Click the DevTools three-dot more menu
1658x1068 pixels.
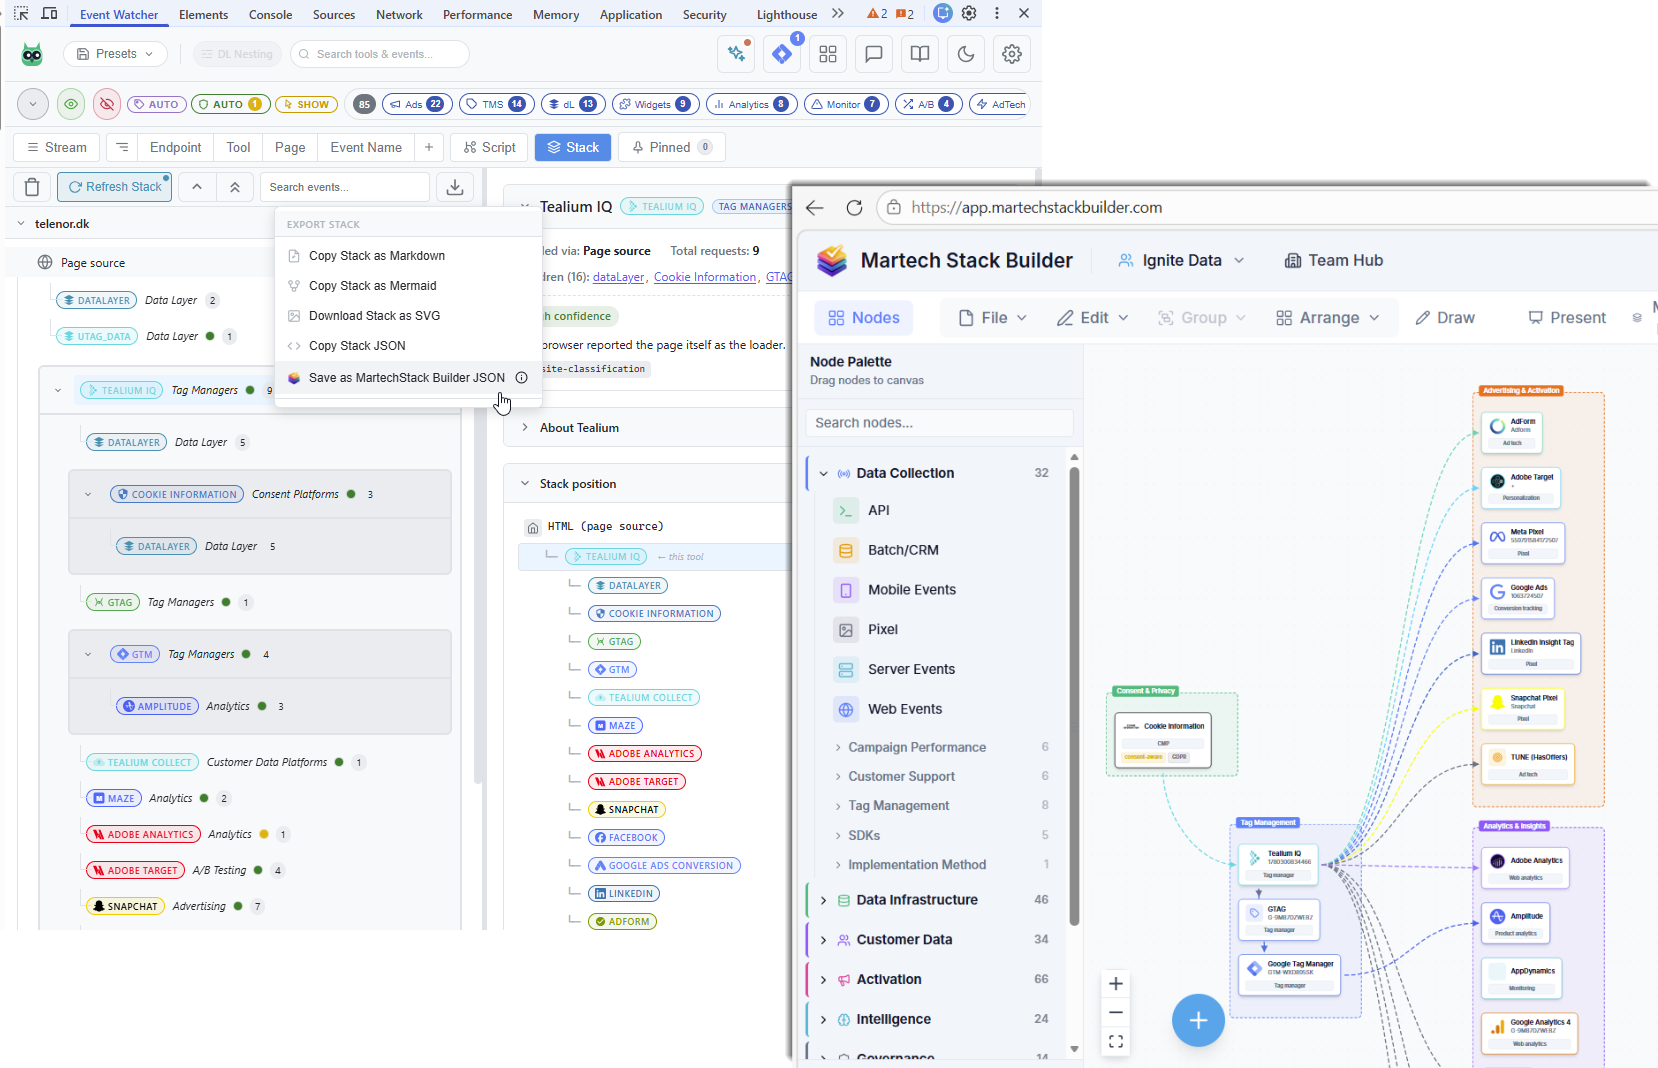997,14
